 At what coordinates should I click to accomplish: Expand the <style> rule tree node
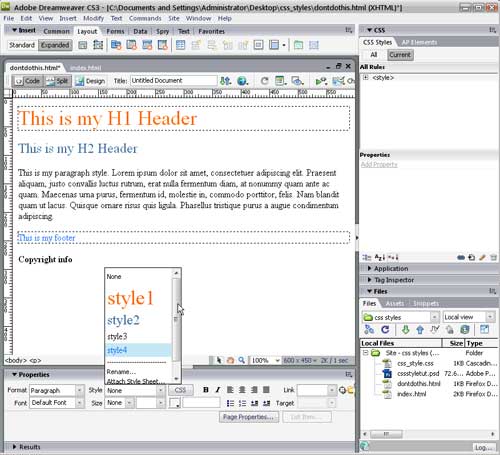(366, 78)
